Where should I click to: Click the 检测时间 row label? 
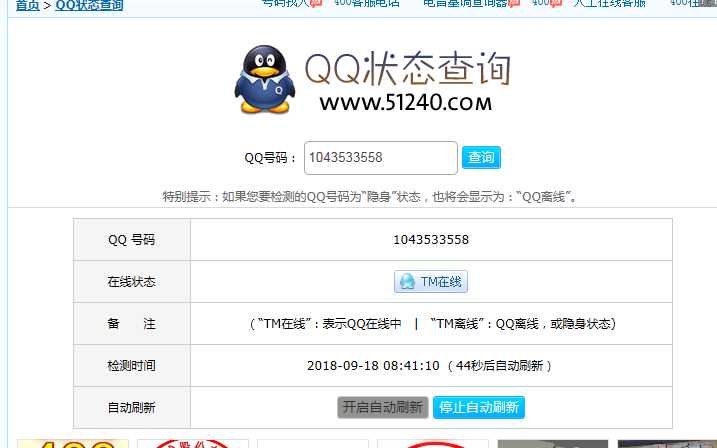click(x=132, y=366)
